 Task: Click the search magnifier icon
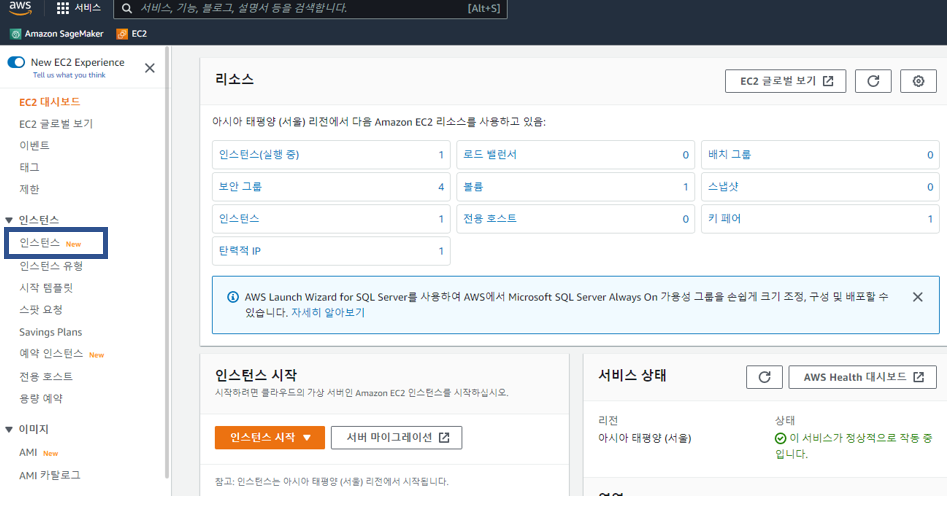pyautogui.click(x=127, y=8)
